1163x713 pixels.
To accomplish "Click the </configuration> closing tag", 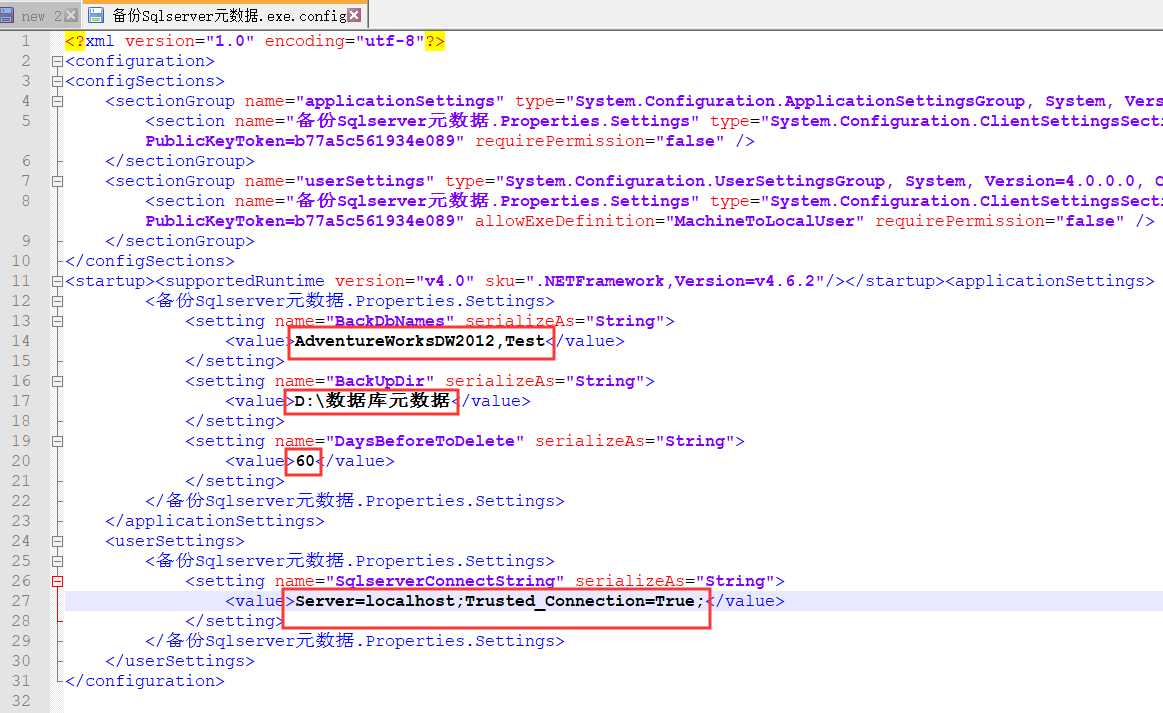I will [145, 681].
